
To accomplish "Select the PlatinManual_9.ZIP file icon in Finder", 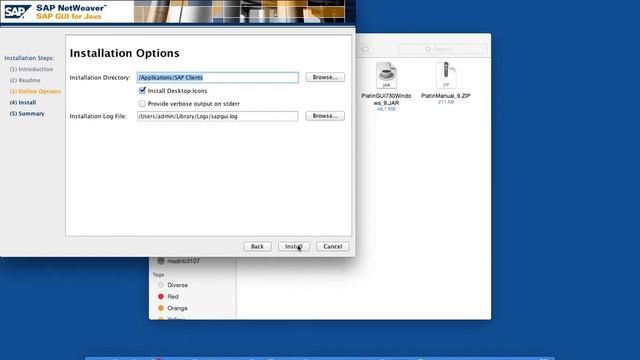I will point(446,75).
